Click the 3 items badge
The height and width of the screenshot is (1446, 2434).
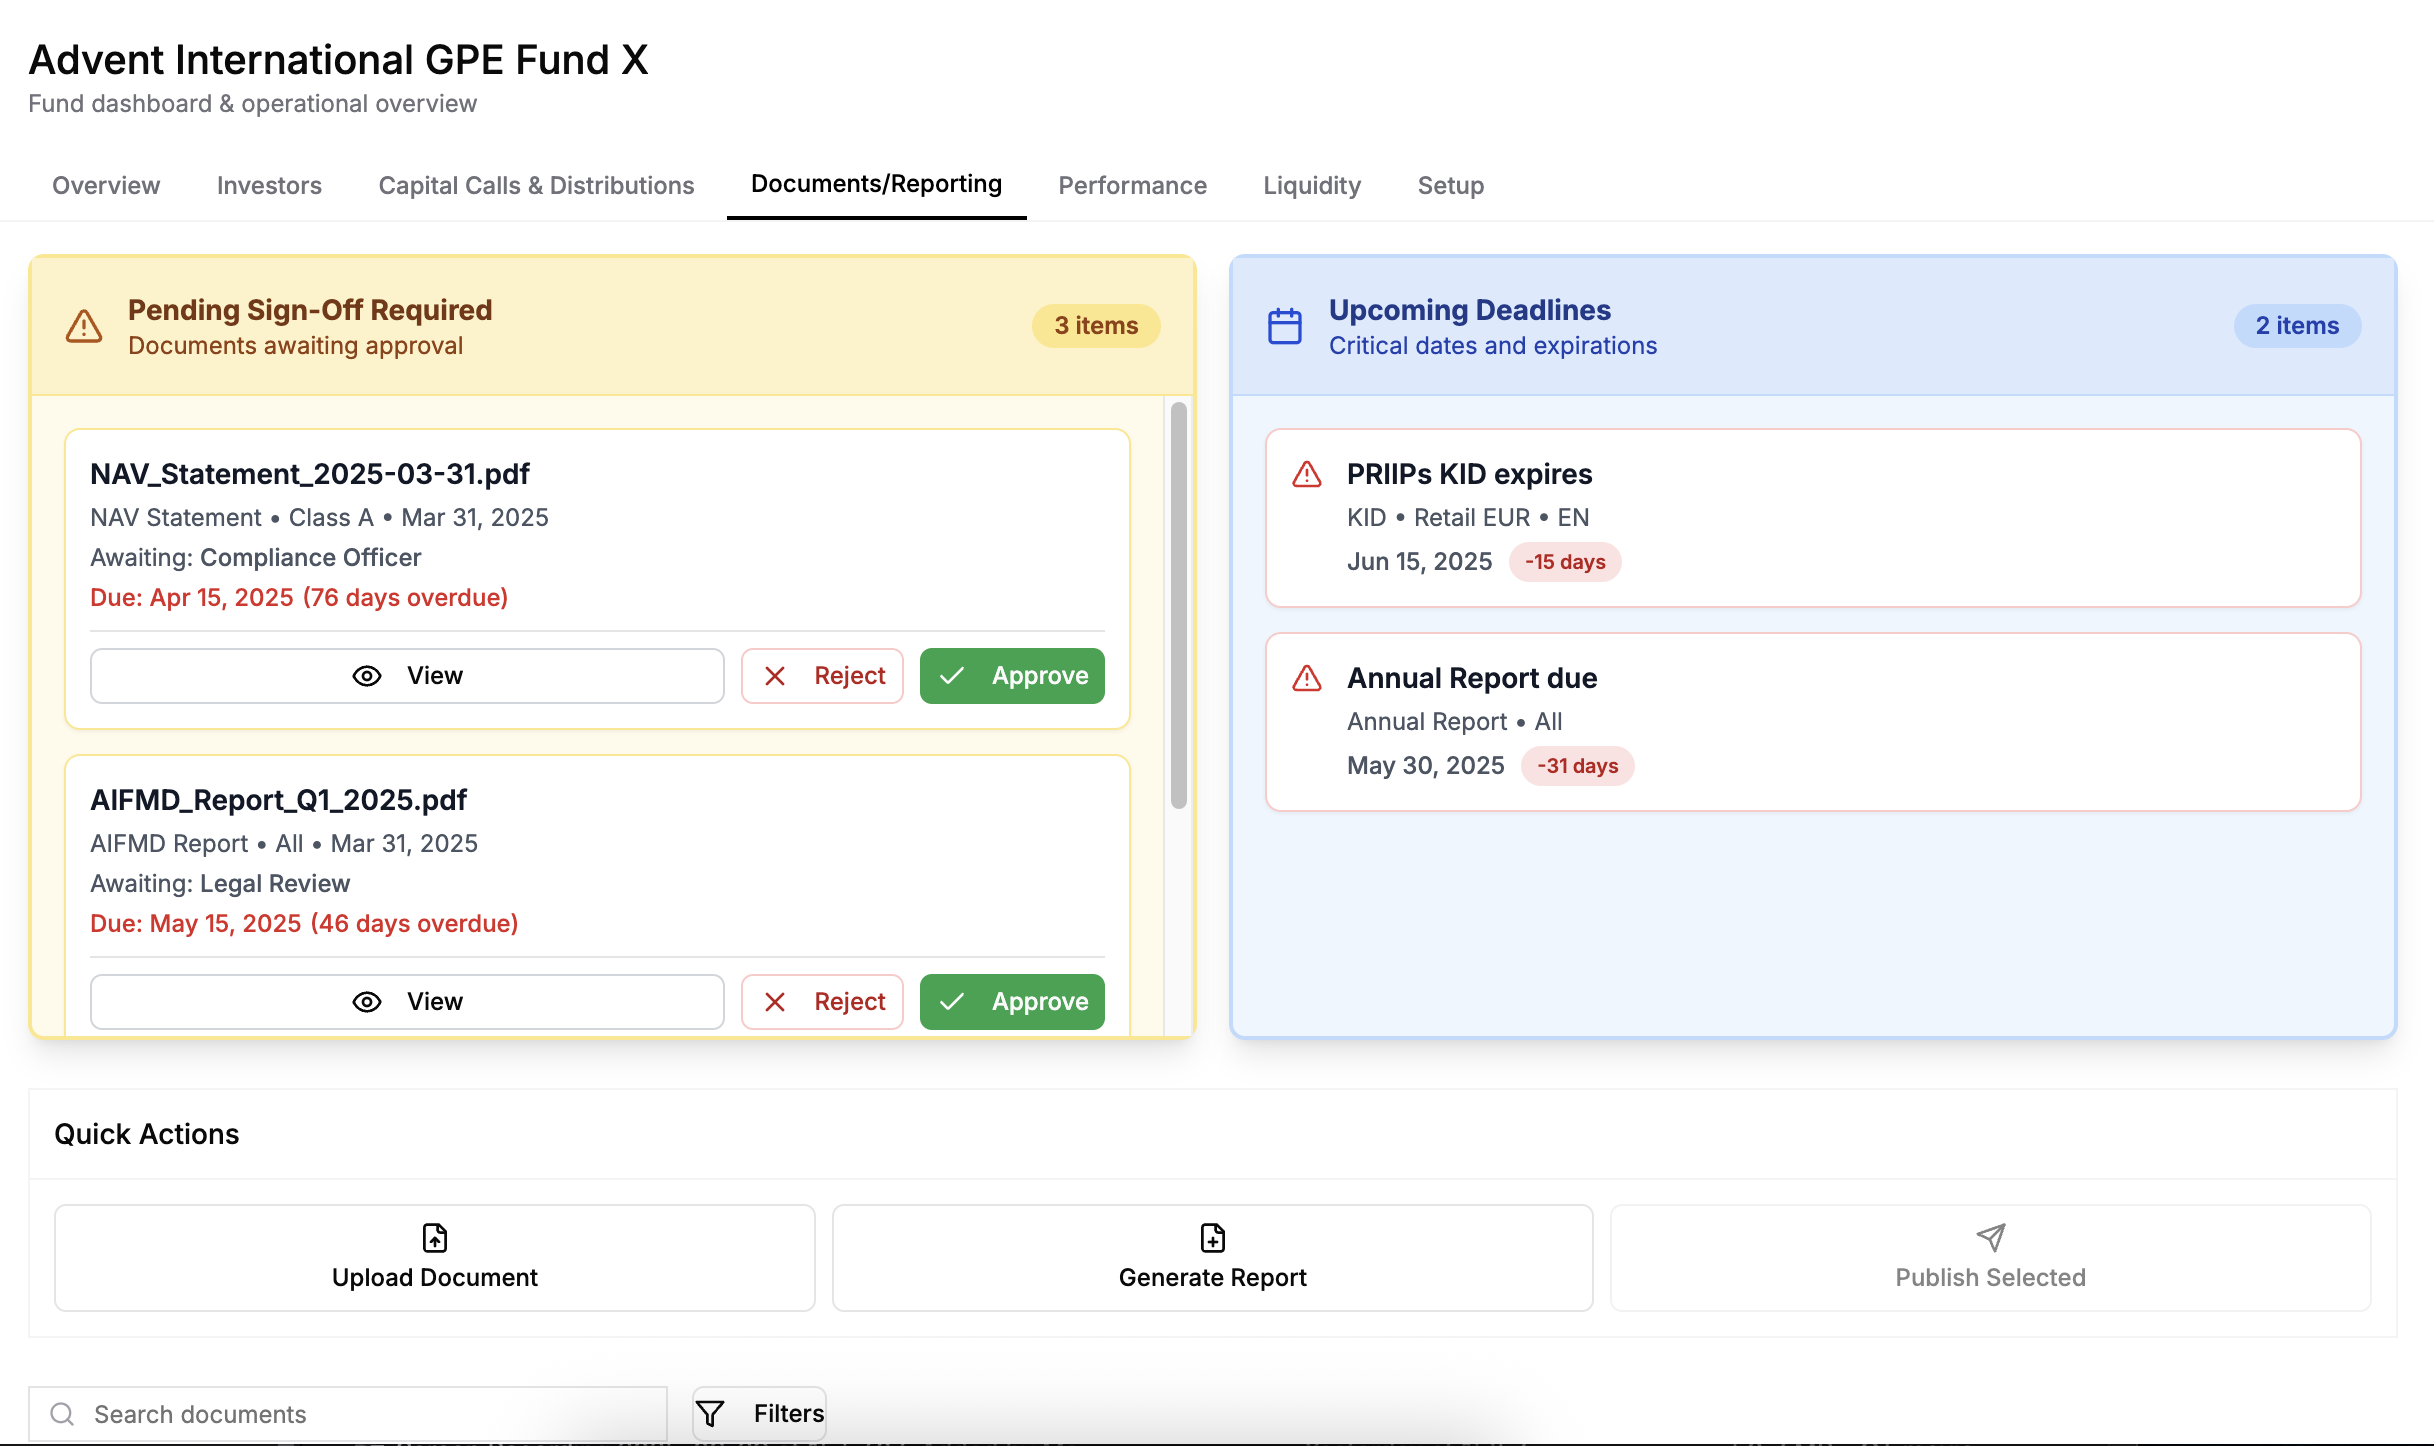pos(1096,326)
